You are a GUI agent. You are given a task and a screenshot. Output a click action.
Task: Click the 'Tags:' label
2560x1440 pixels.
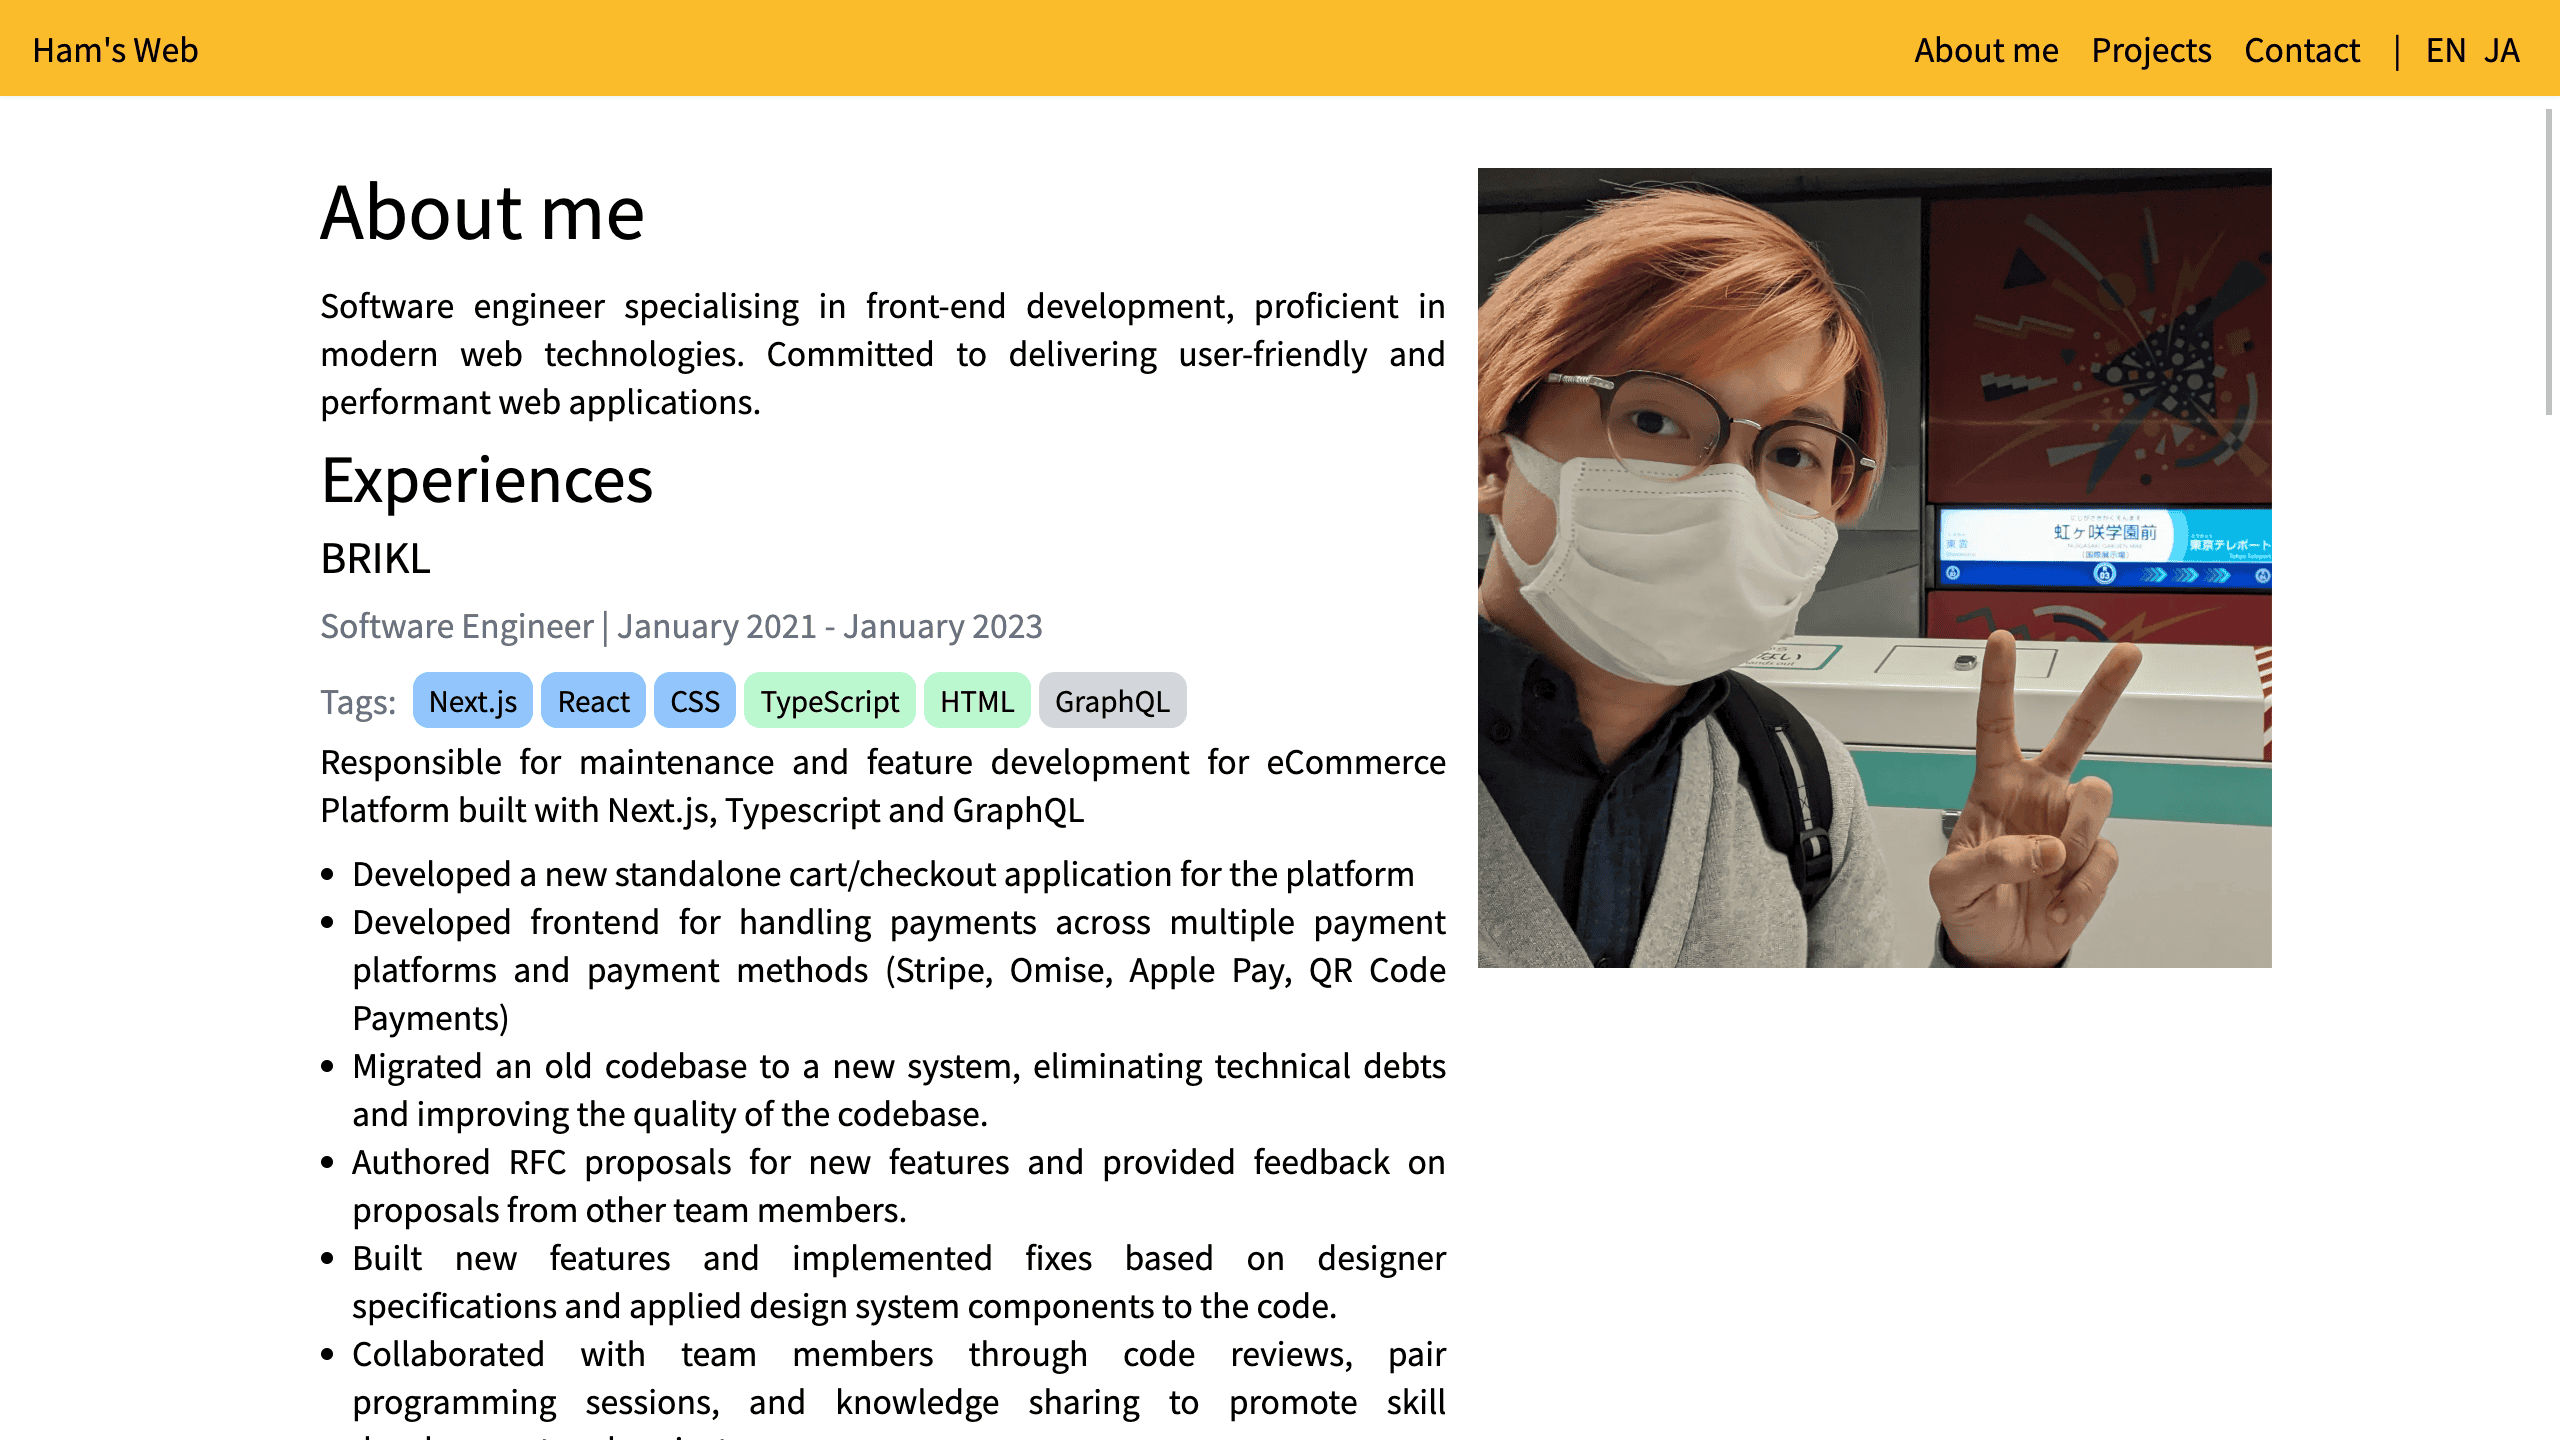pos(358,702)
